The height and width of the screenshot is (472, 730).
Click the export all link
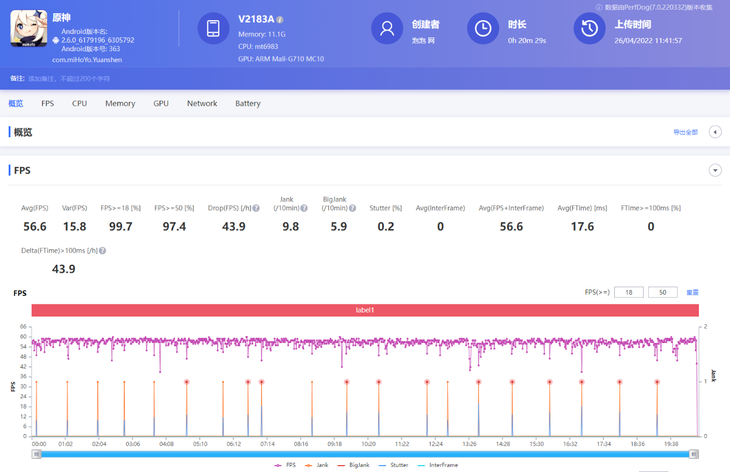click(x=685, y=132)
